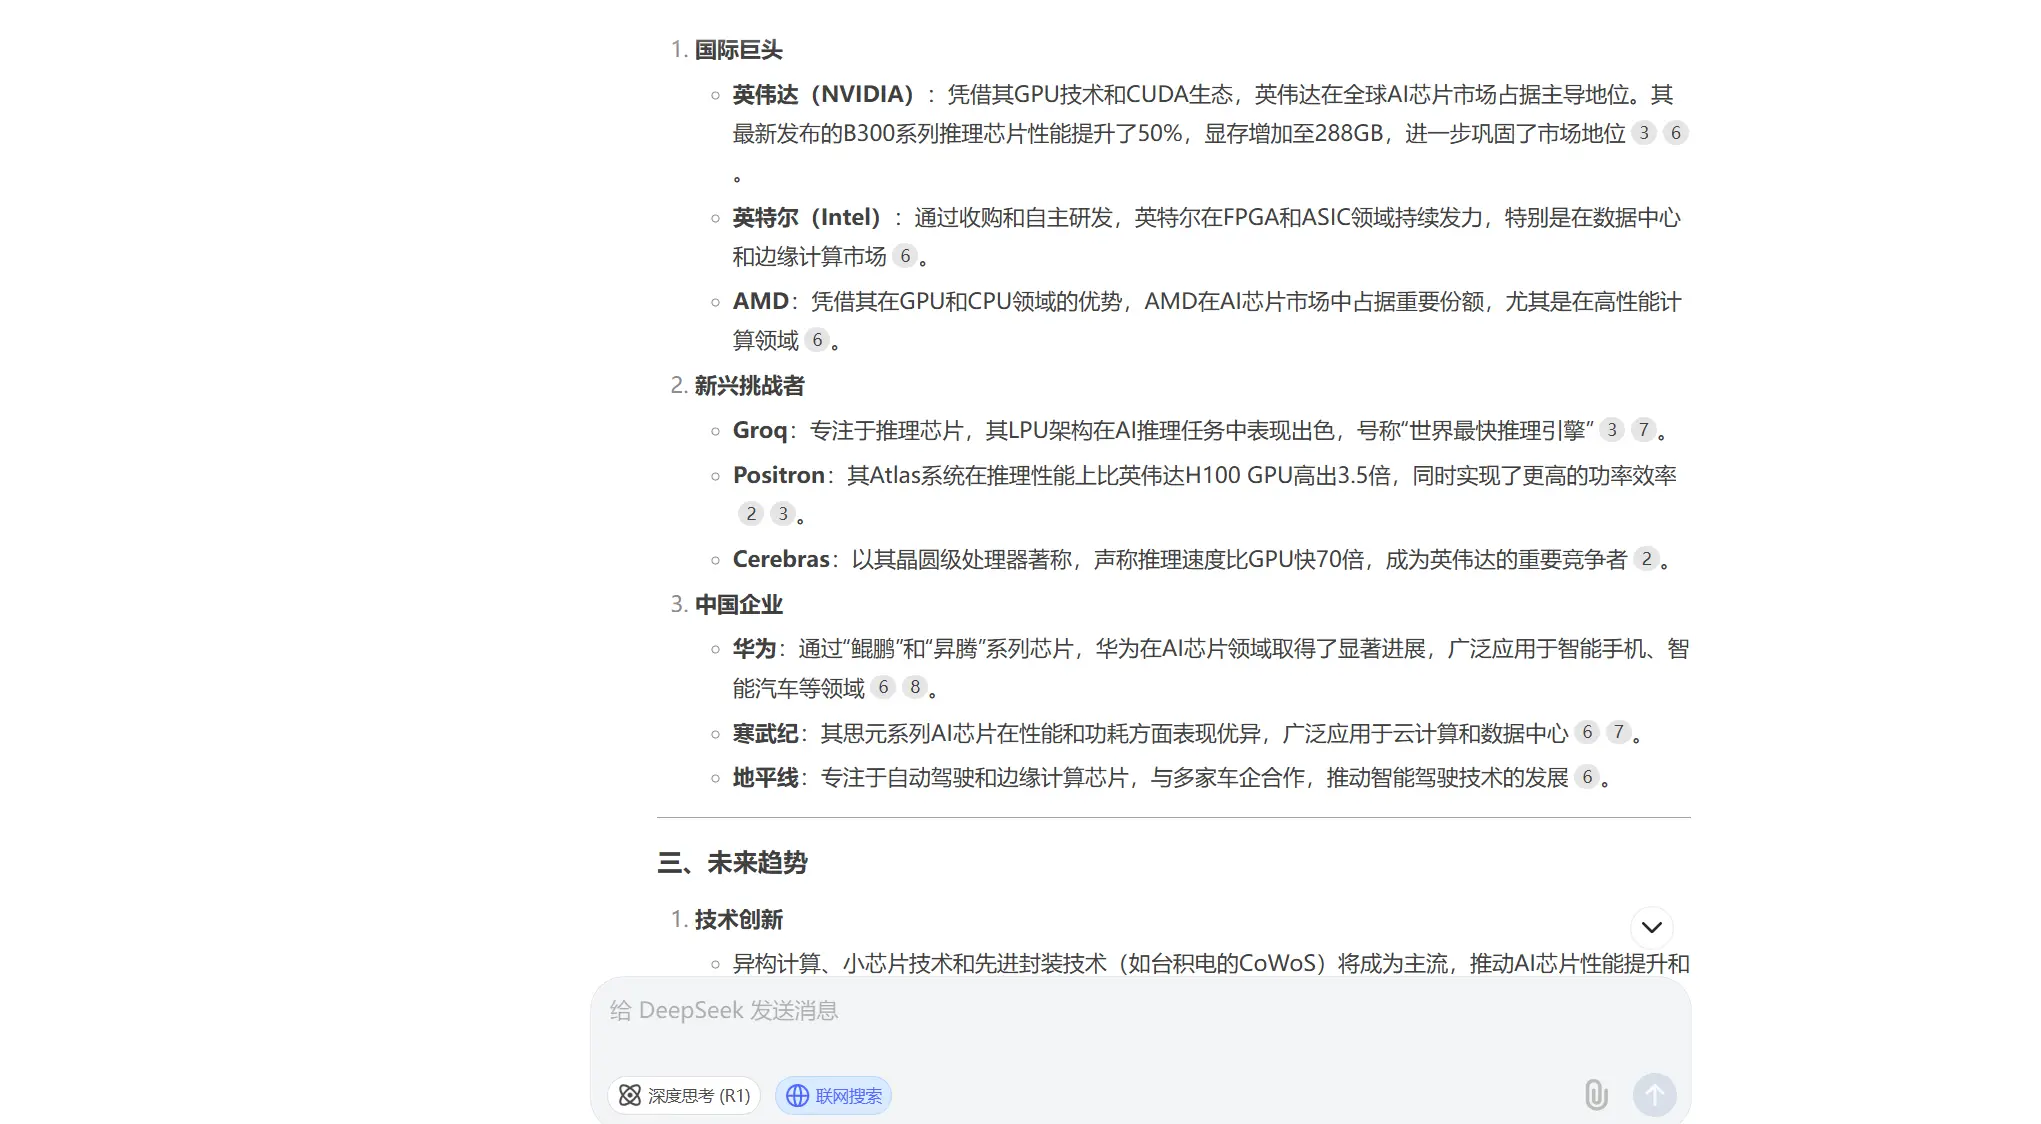Click the text 世界最快推理引擎 in Groq line
The height and width of the screenshot is (1124, 2041).
pyautogui.click(x=1497, y=431)
